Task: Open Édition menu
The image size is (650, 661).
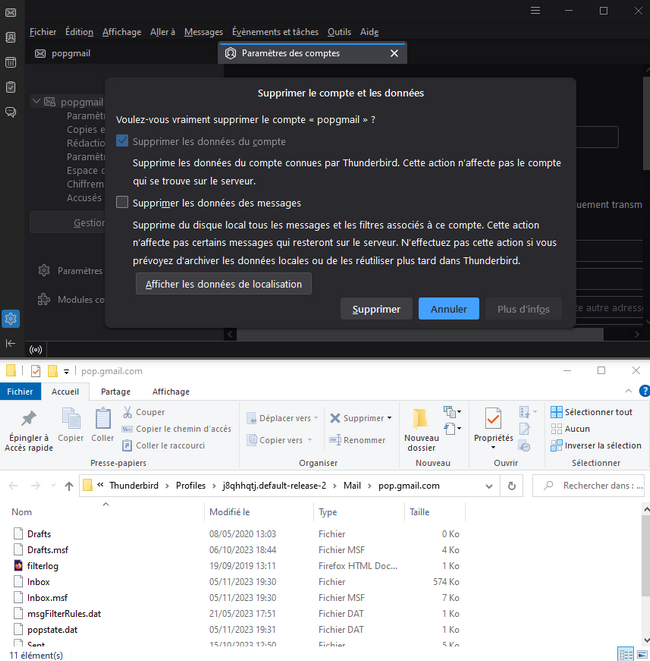Action: 79,32
